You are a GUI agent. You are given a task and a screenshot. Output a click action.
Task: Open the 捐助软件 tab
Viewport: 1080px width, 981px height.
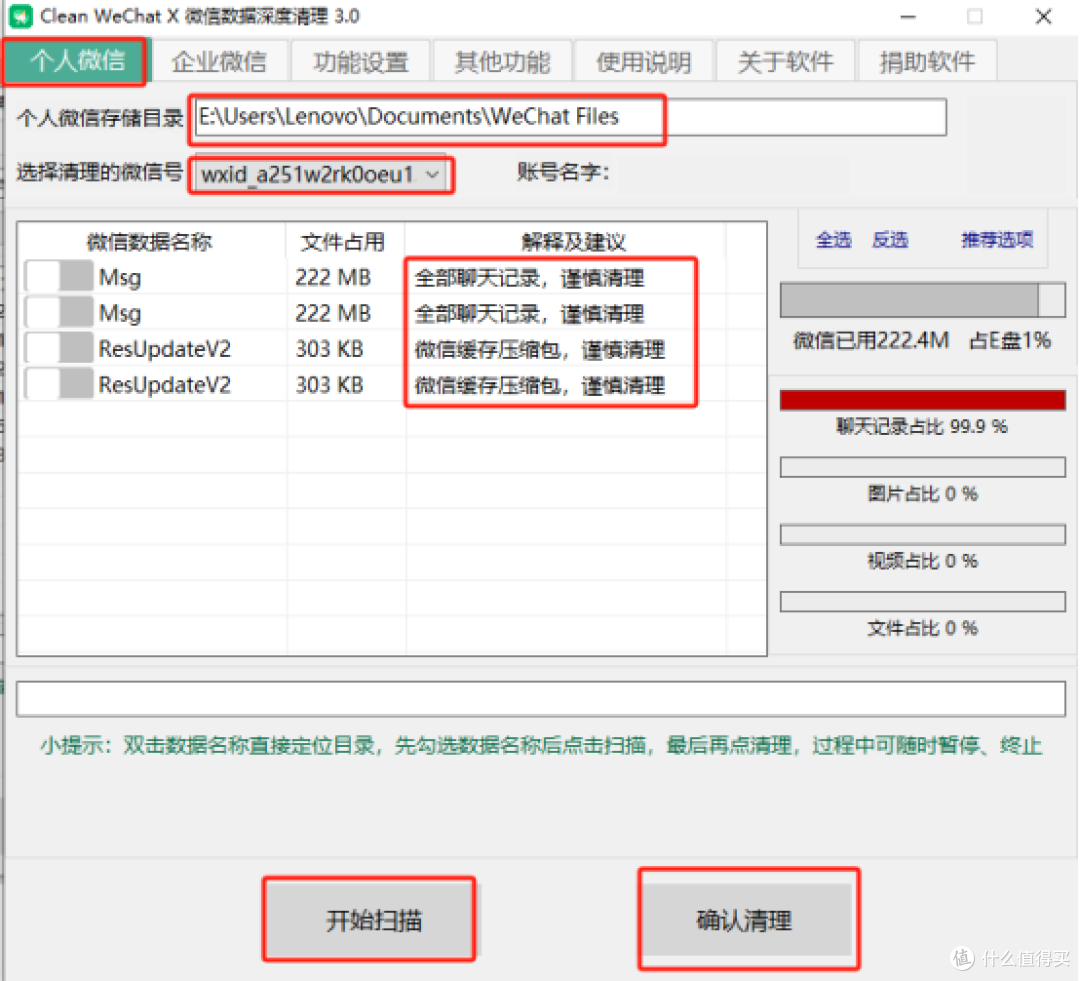927,61
